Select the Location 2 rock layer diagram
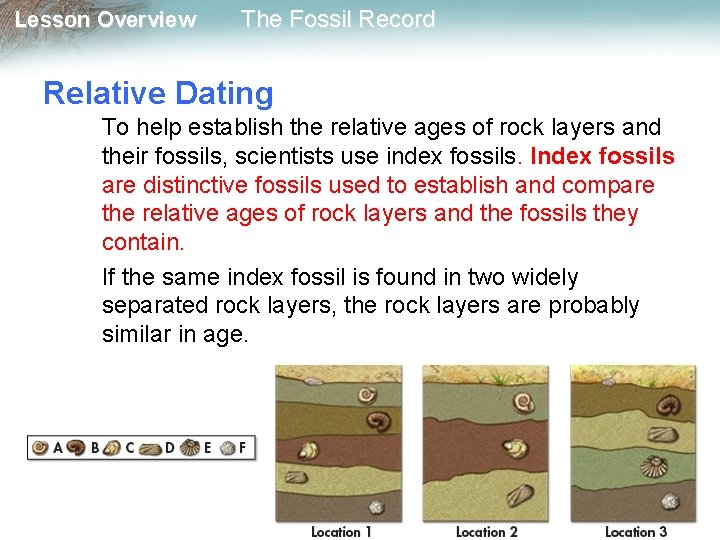This screenshot has width=720, height=540. pos(485,444)
